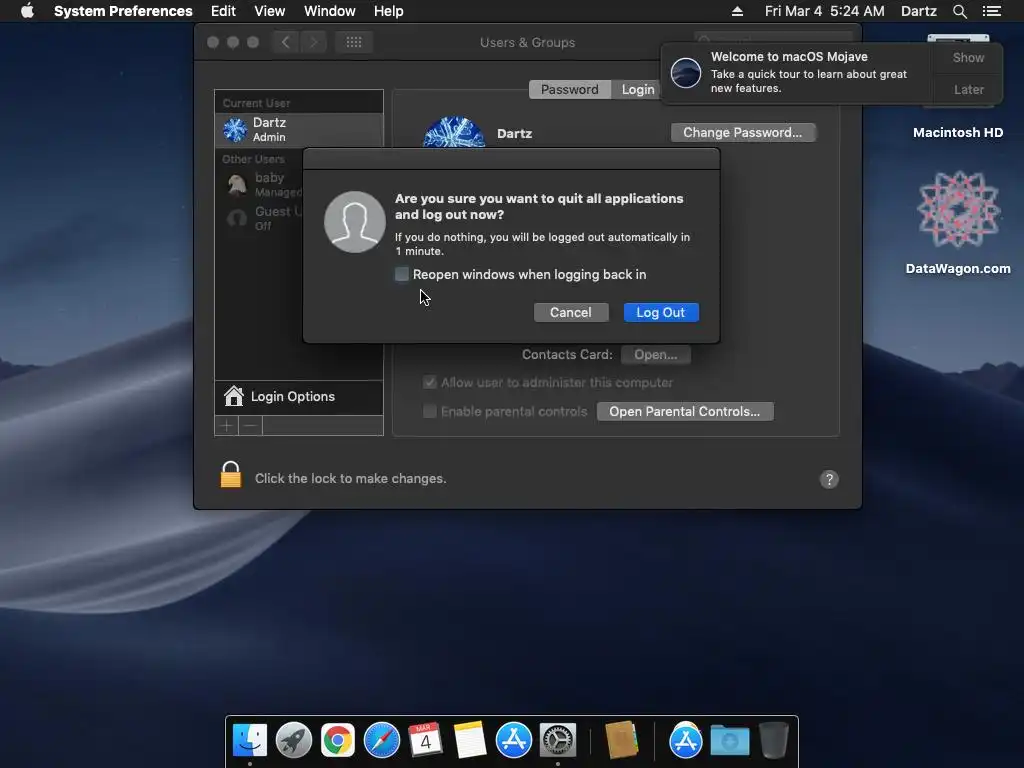Open Safari in the Dock
Screen dimensions: 1024x768
click(381, 740)
